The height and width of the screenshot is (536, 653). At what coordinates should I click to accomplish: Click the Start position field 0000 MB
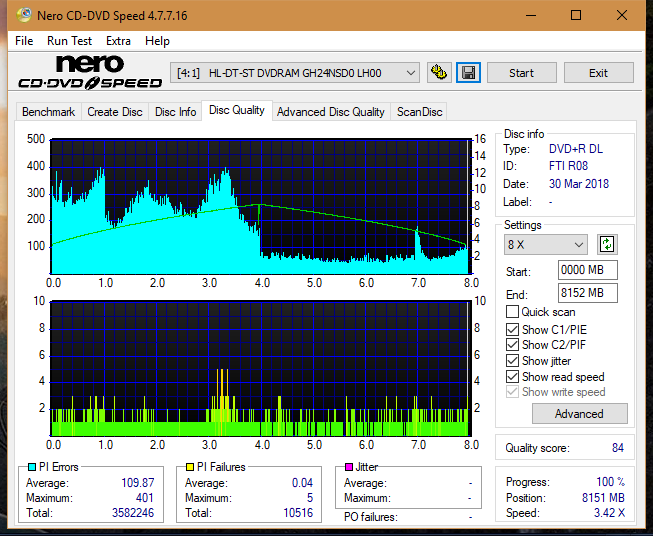click(x=588, y=270)
